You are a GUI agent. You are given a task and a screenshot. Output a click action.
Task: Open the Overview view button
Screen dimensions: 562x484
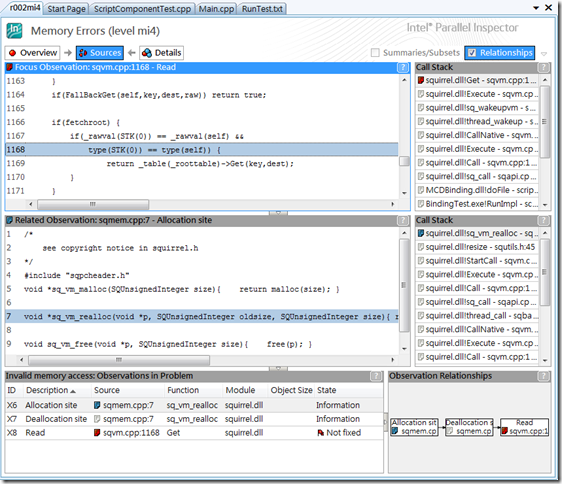[x=33, y=53]
